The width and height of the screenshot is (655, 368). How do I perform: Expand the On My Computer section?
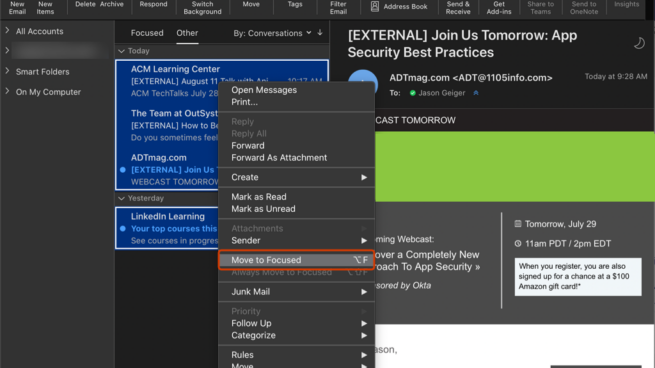[7, 91]
